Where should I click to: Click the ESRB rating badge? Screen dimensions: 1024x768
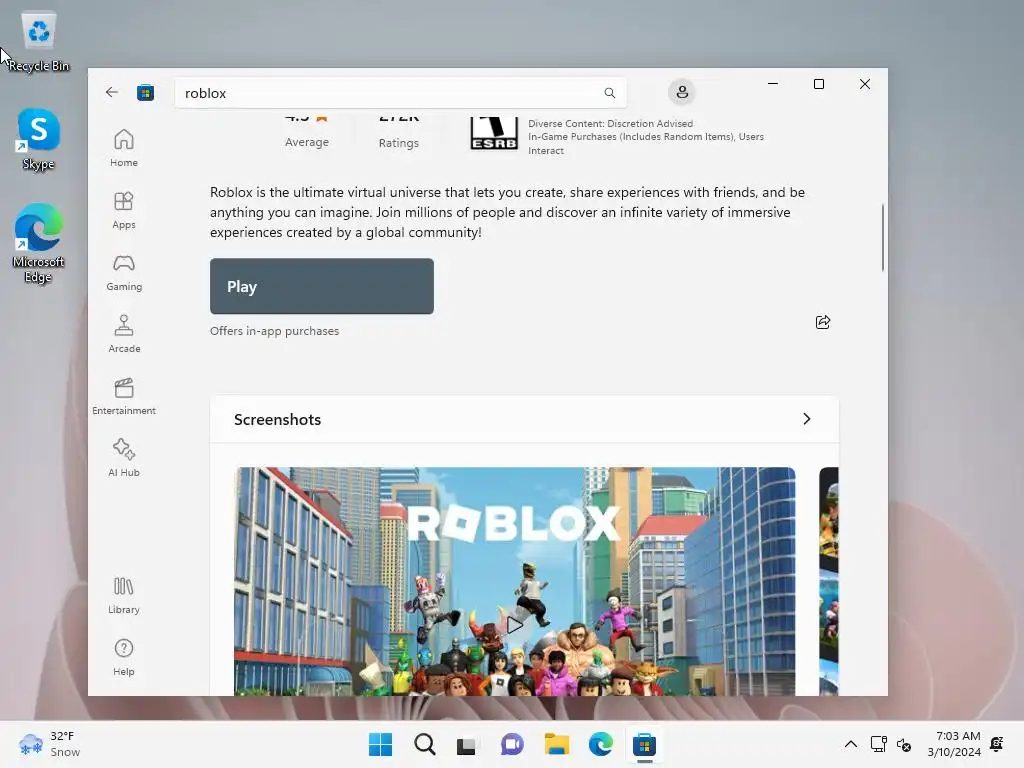pyautogui.click(x=494, y=133)
